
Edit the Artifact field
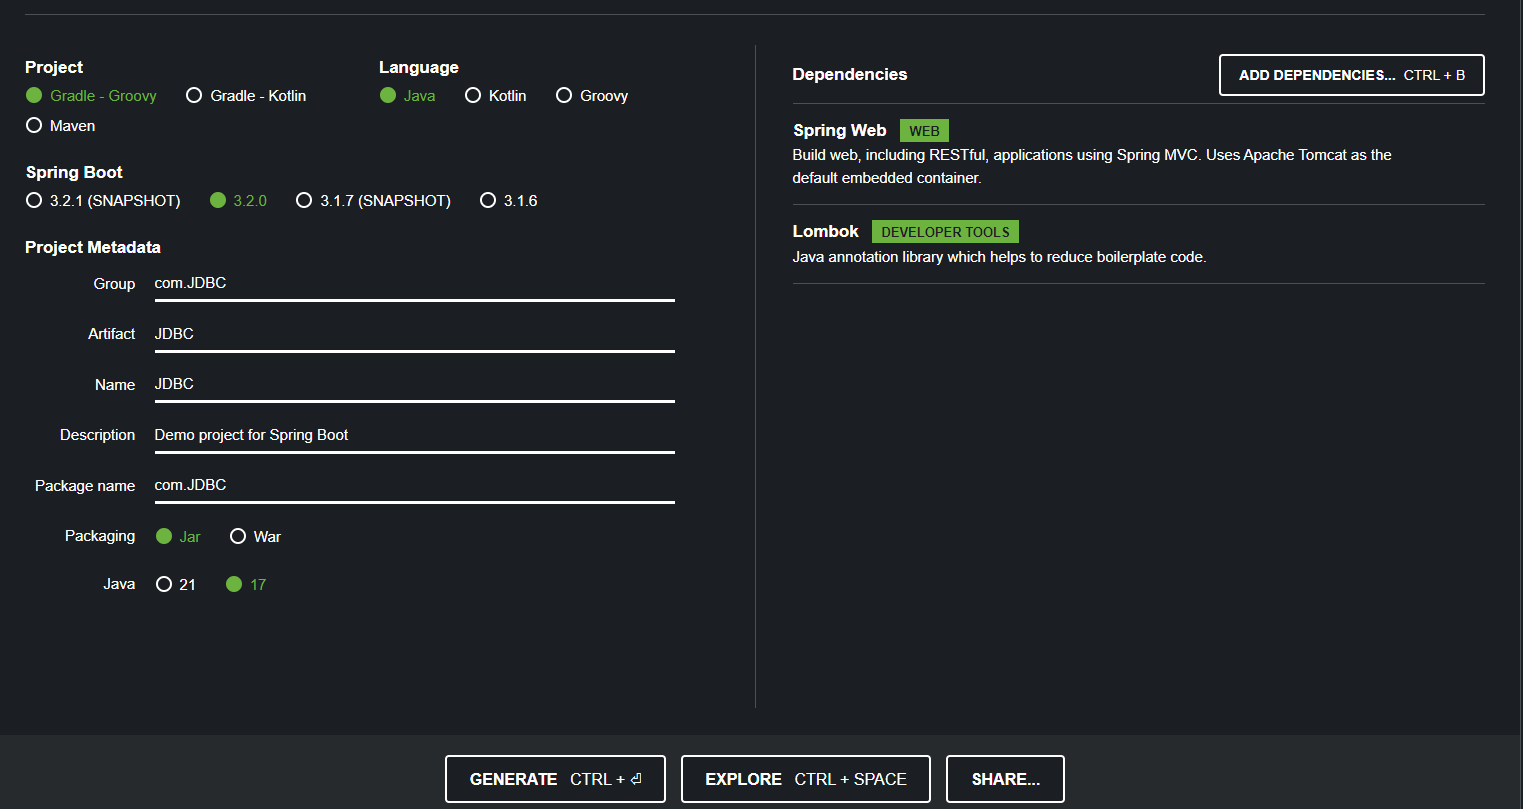[414, 334]
